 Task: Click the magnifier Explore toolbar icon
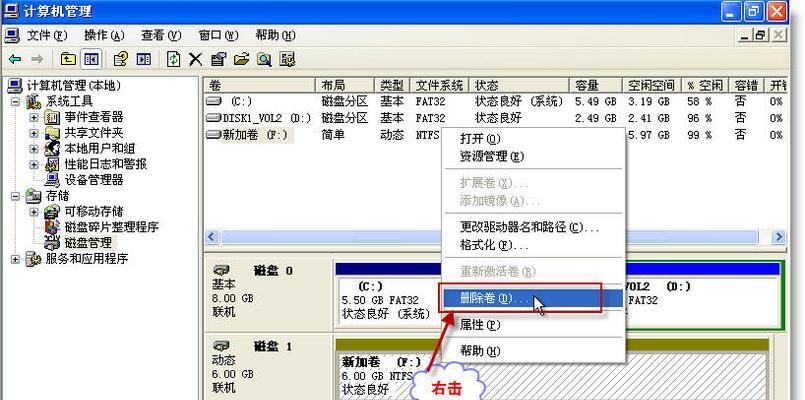click(264, 59)
